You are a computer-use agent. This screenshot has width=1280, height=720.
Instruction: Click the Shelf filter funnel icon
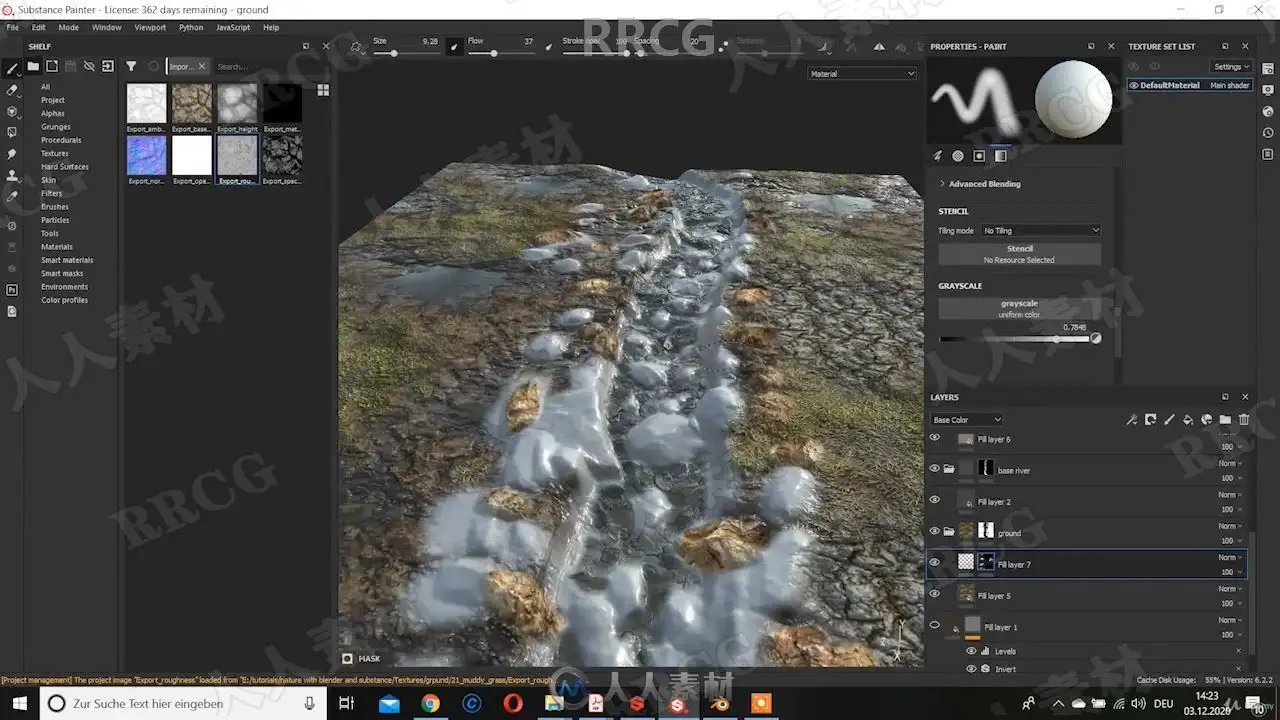point(131,66)
